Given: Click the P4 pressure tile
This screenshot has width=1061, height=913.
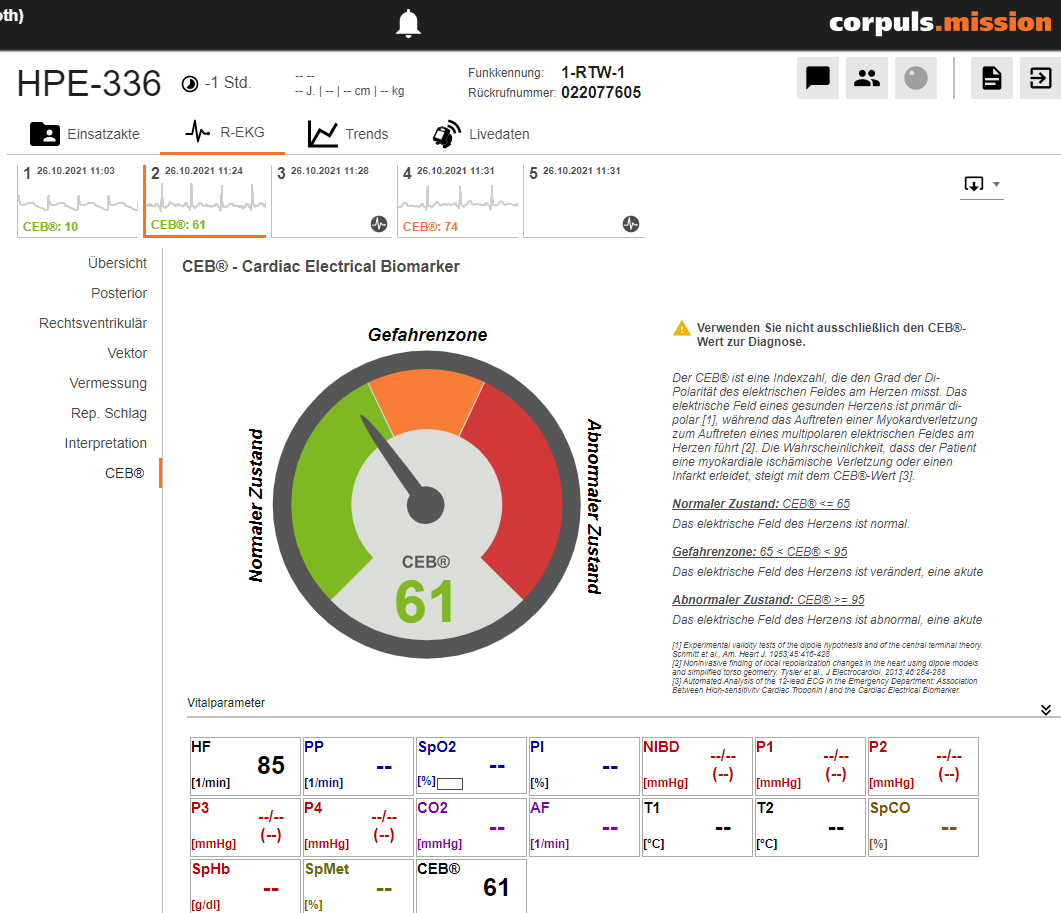Looking at the screenshot, I should [358, 827].
